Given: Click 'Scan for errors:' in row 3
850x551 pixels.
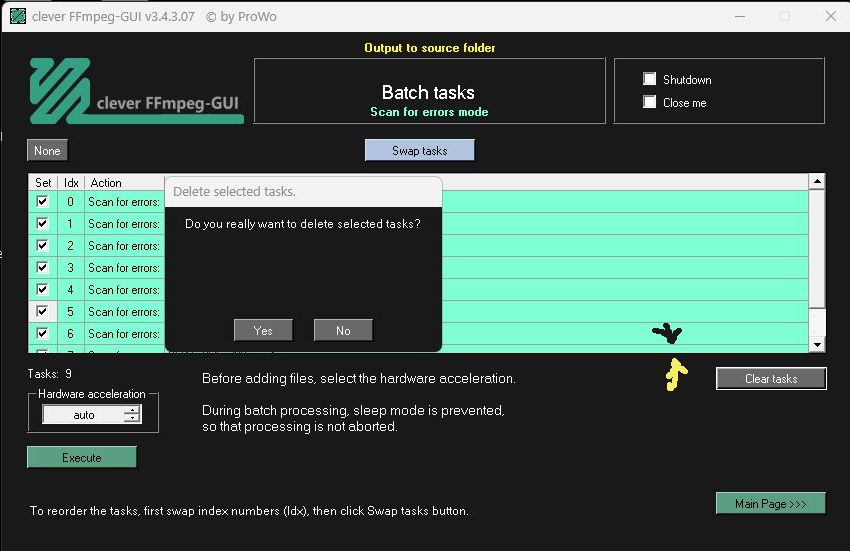Looking at the screenshot, I should [x=124, y=268].
